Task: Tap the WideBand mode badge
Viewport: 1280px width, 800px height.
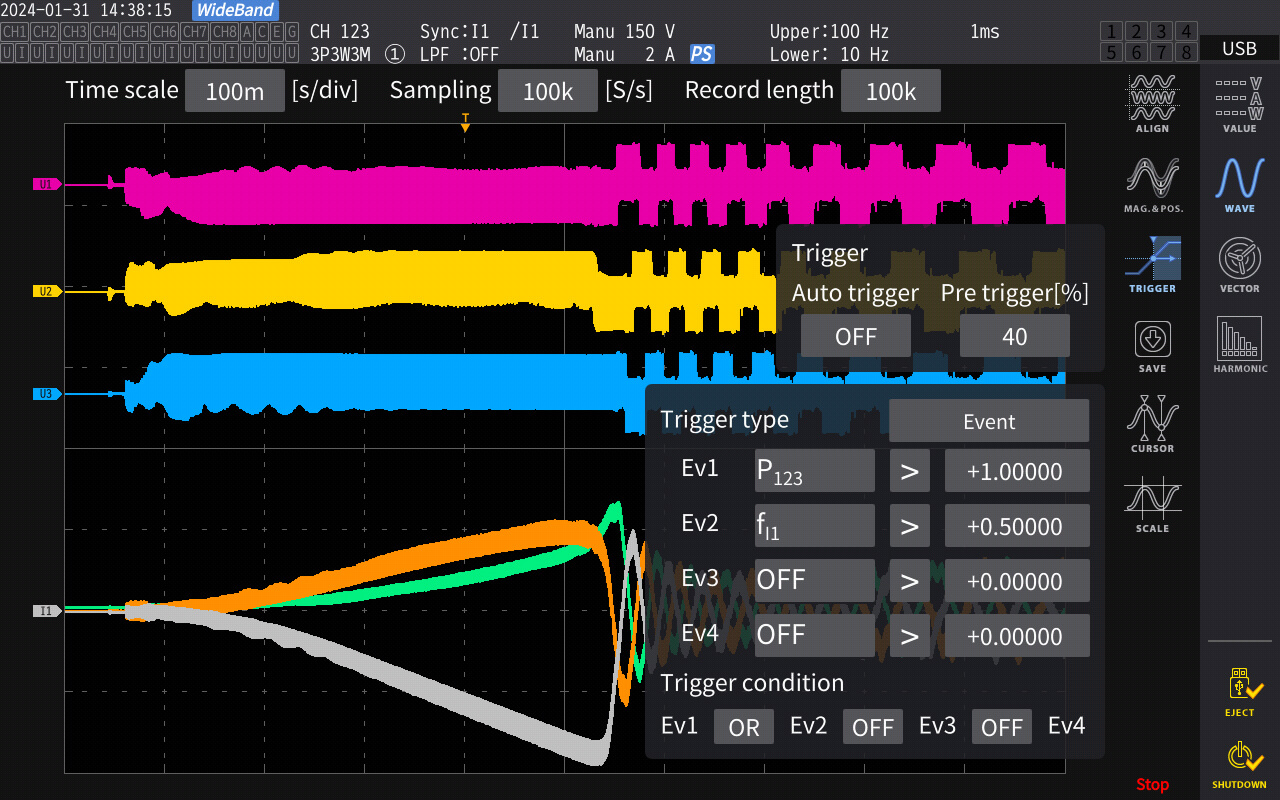Action: [x=235, y=10]
